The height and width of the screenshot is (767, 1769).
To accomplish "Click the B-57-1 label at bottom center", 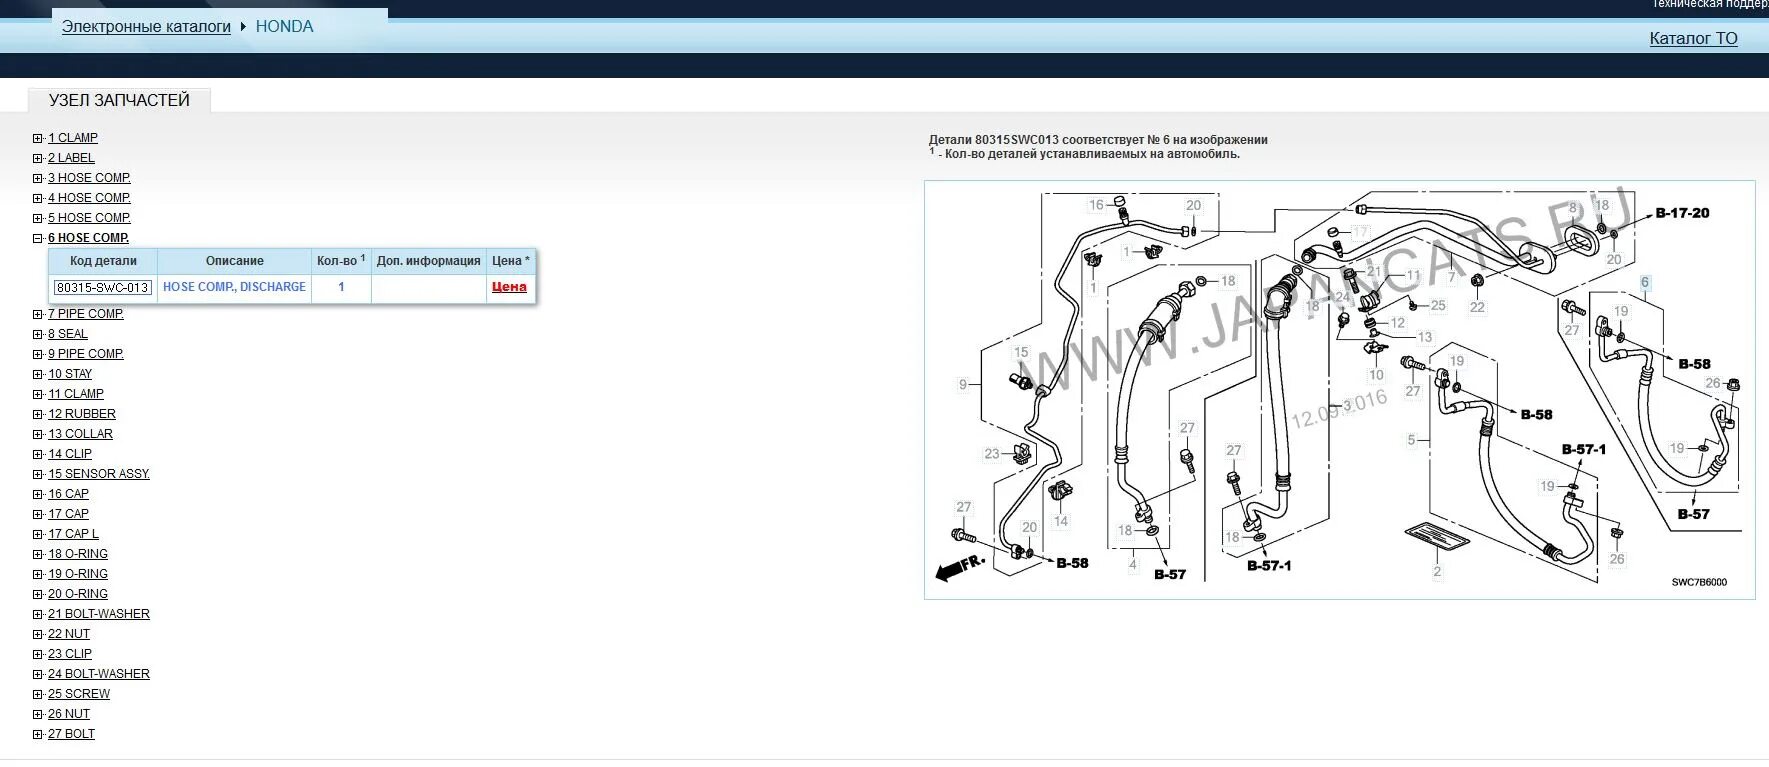I will 1269,565.
